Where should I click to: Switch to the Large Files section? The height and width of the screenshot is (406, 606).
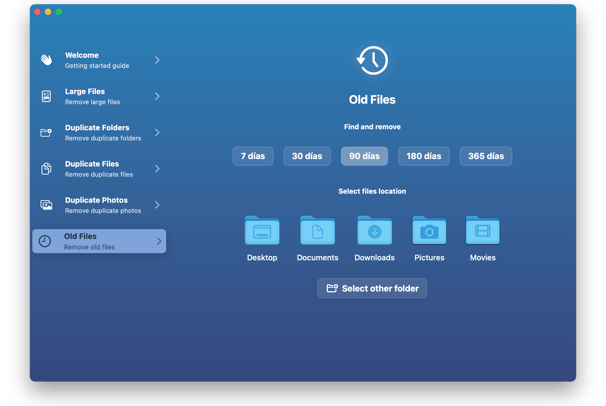click(99, 96)
